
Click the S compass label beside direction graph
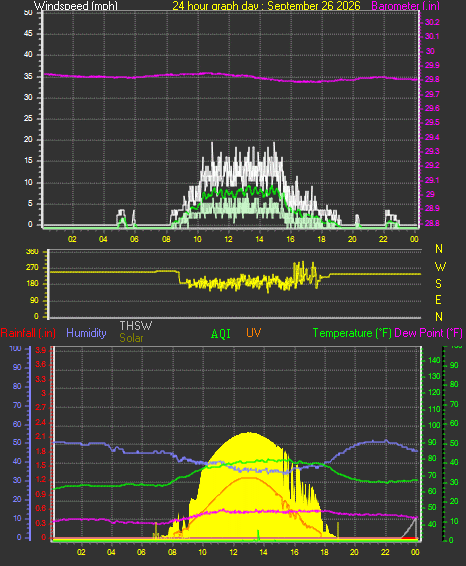pos(439,284)
